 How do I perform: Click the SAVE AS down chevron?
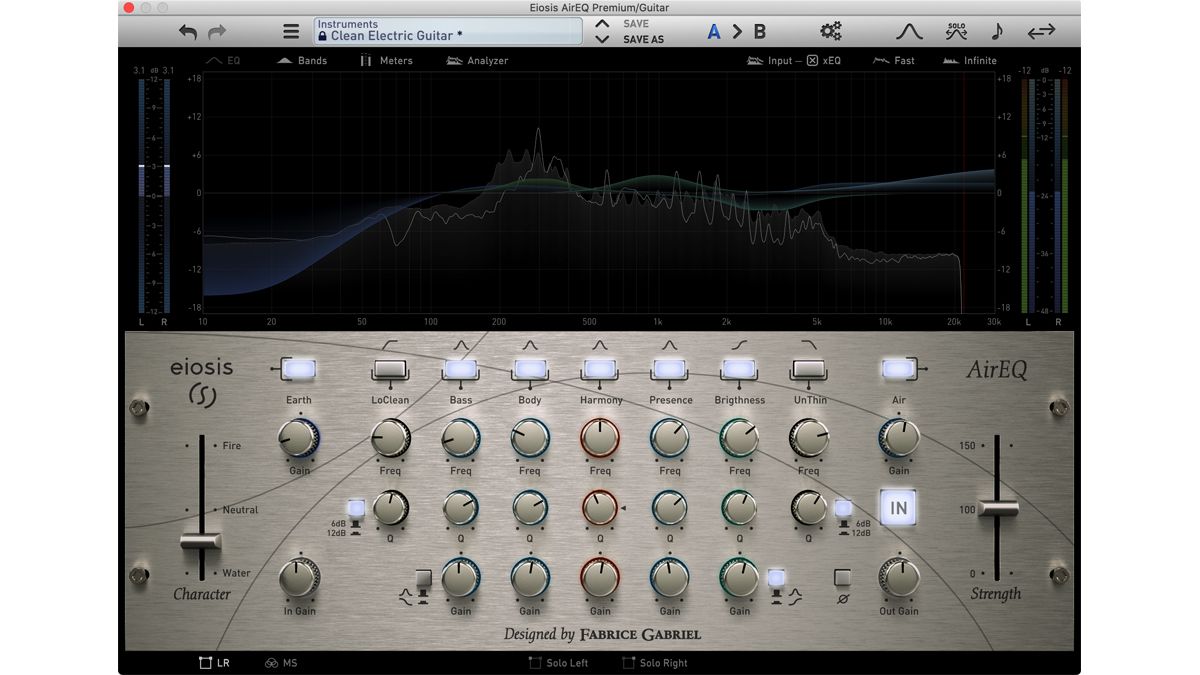600,39
